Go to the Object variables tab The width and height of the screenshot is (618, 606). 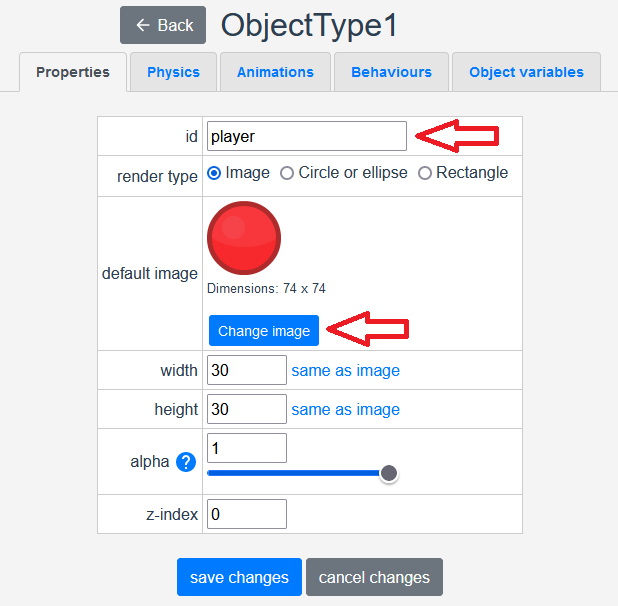[526, 72]
